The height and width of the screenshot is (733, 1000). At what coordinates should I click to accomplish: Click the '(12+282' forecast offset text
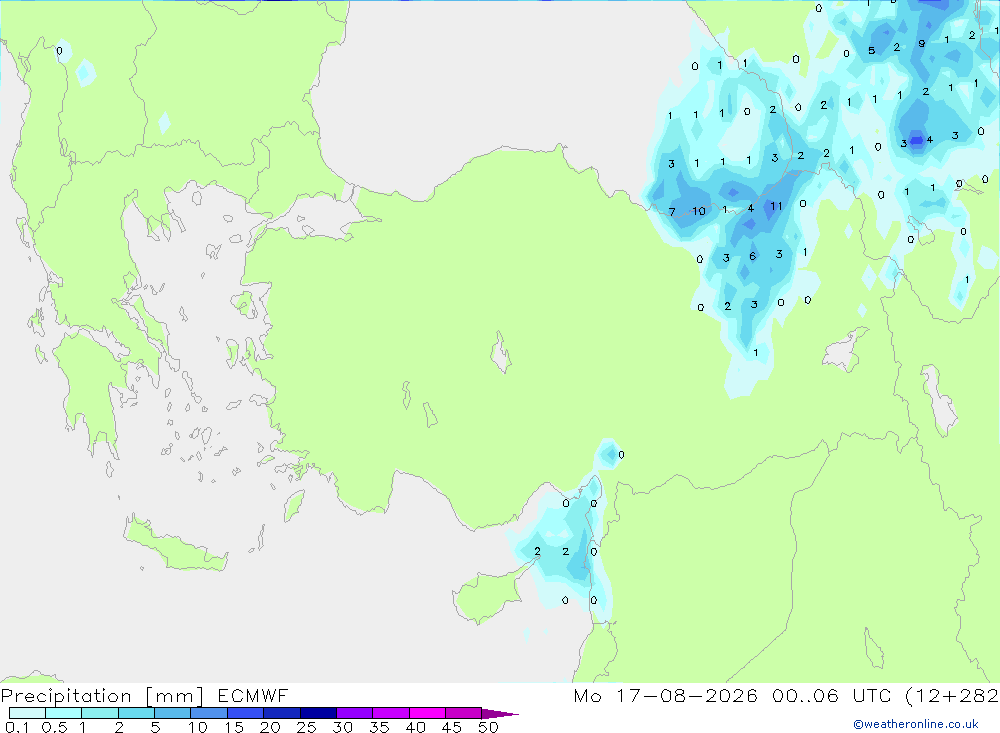pyautogui.click(x=952, y=695)
